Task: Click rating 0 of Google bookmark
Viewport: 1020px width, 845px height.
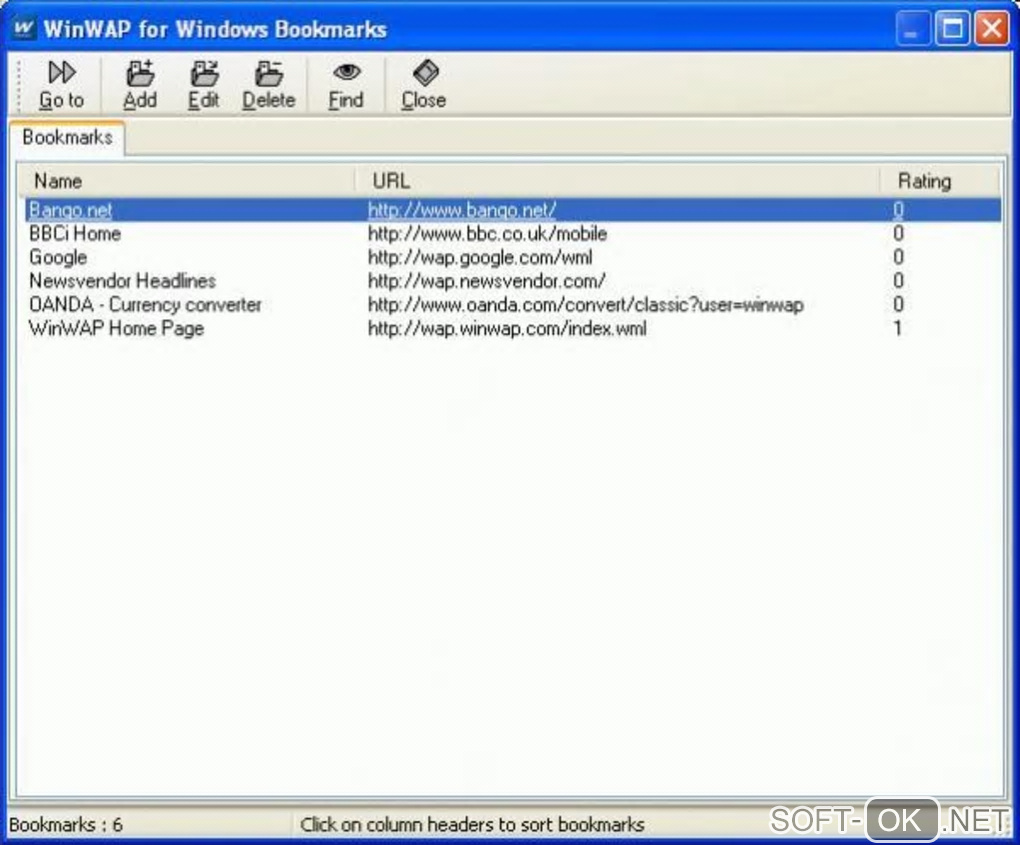Action: 898,257
